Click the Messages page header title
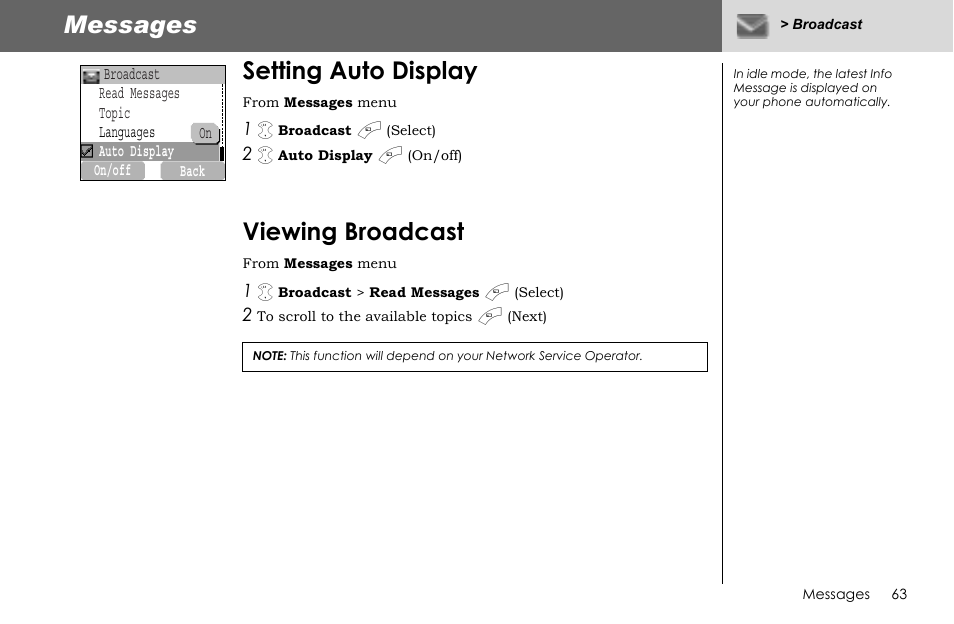The height and width of the screenshot is (624, 954). point(130,25)
